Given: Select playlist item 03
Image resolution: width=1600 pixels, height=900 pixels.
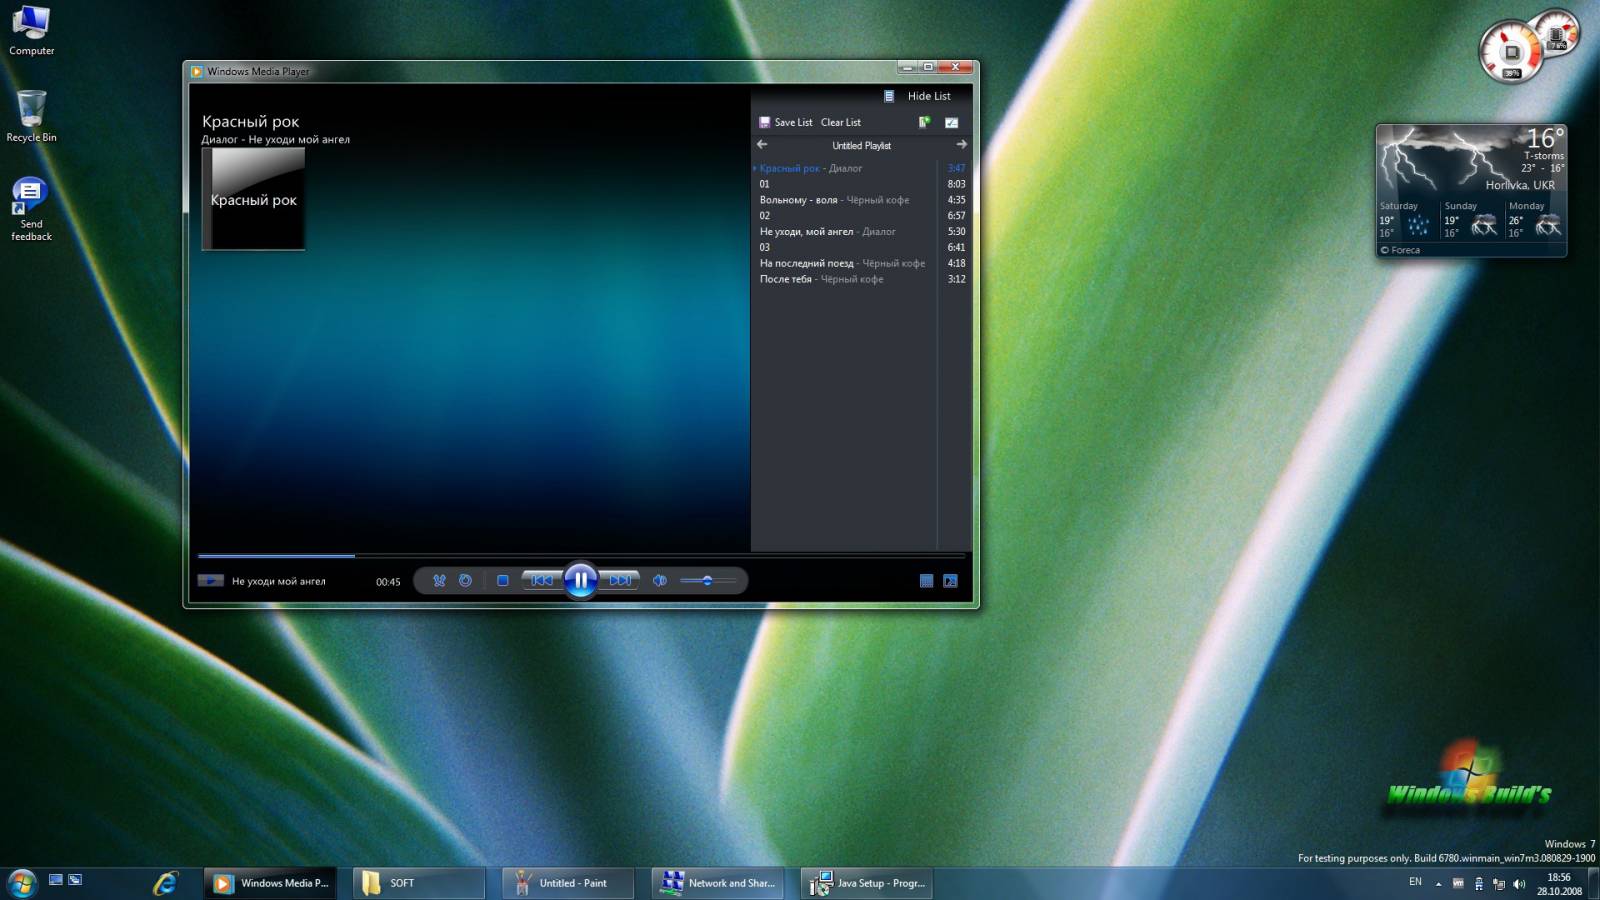Looking at the screenshot, I should pos(860,247).
